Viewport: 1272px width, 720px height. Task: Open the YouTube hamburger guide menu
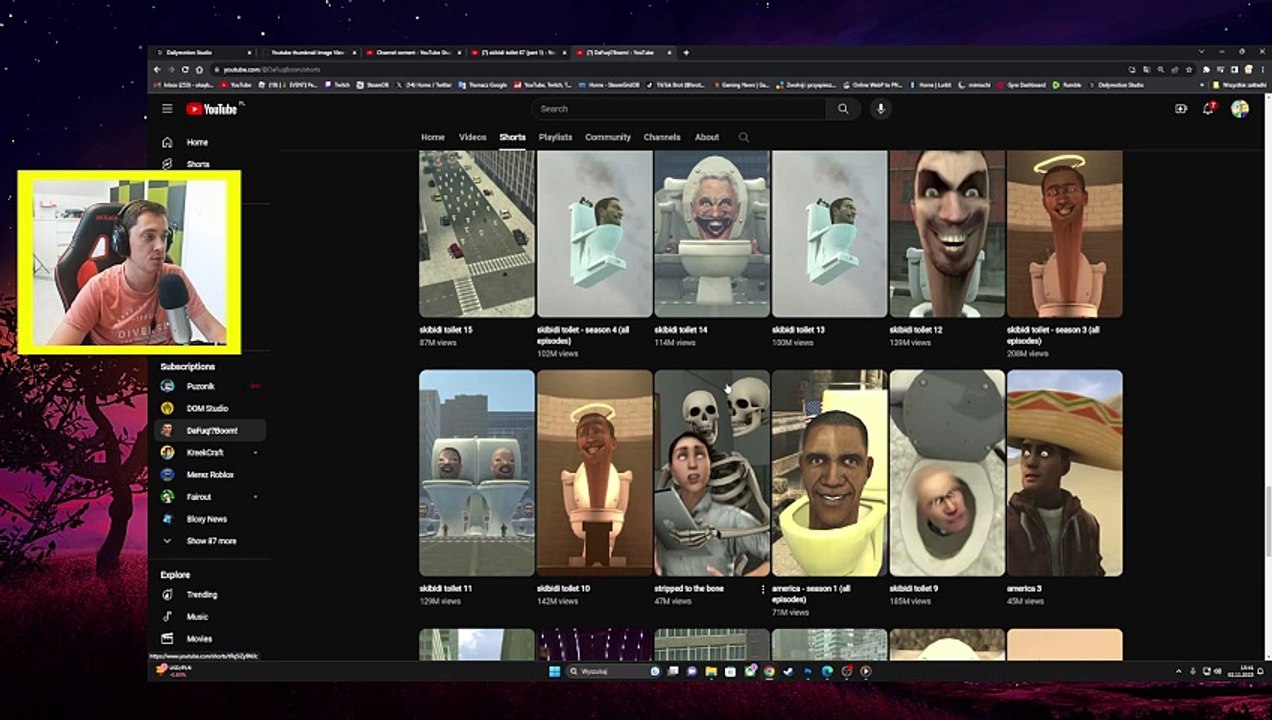tap(167, 109)
